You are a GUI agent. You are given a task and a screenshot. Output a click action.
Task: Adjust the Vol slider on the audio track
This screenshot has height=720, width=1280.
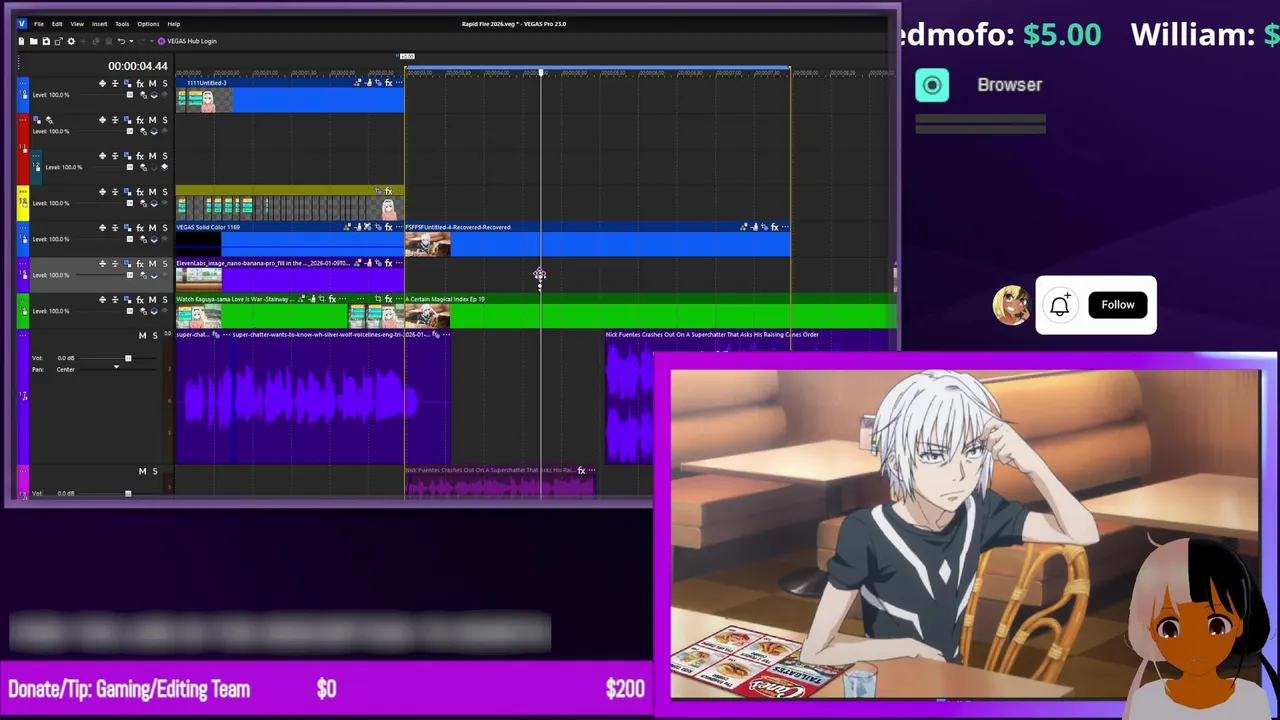tap(128, 358)
